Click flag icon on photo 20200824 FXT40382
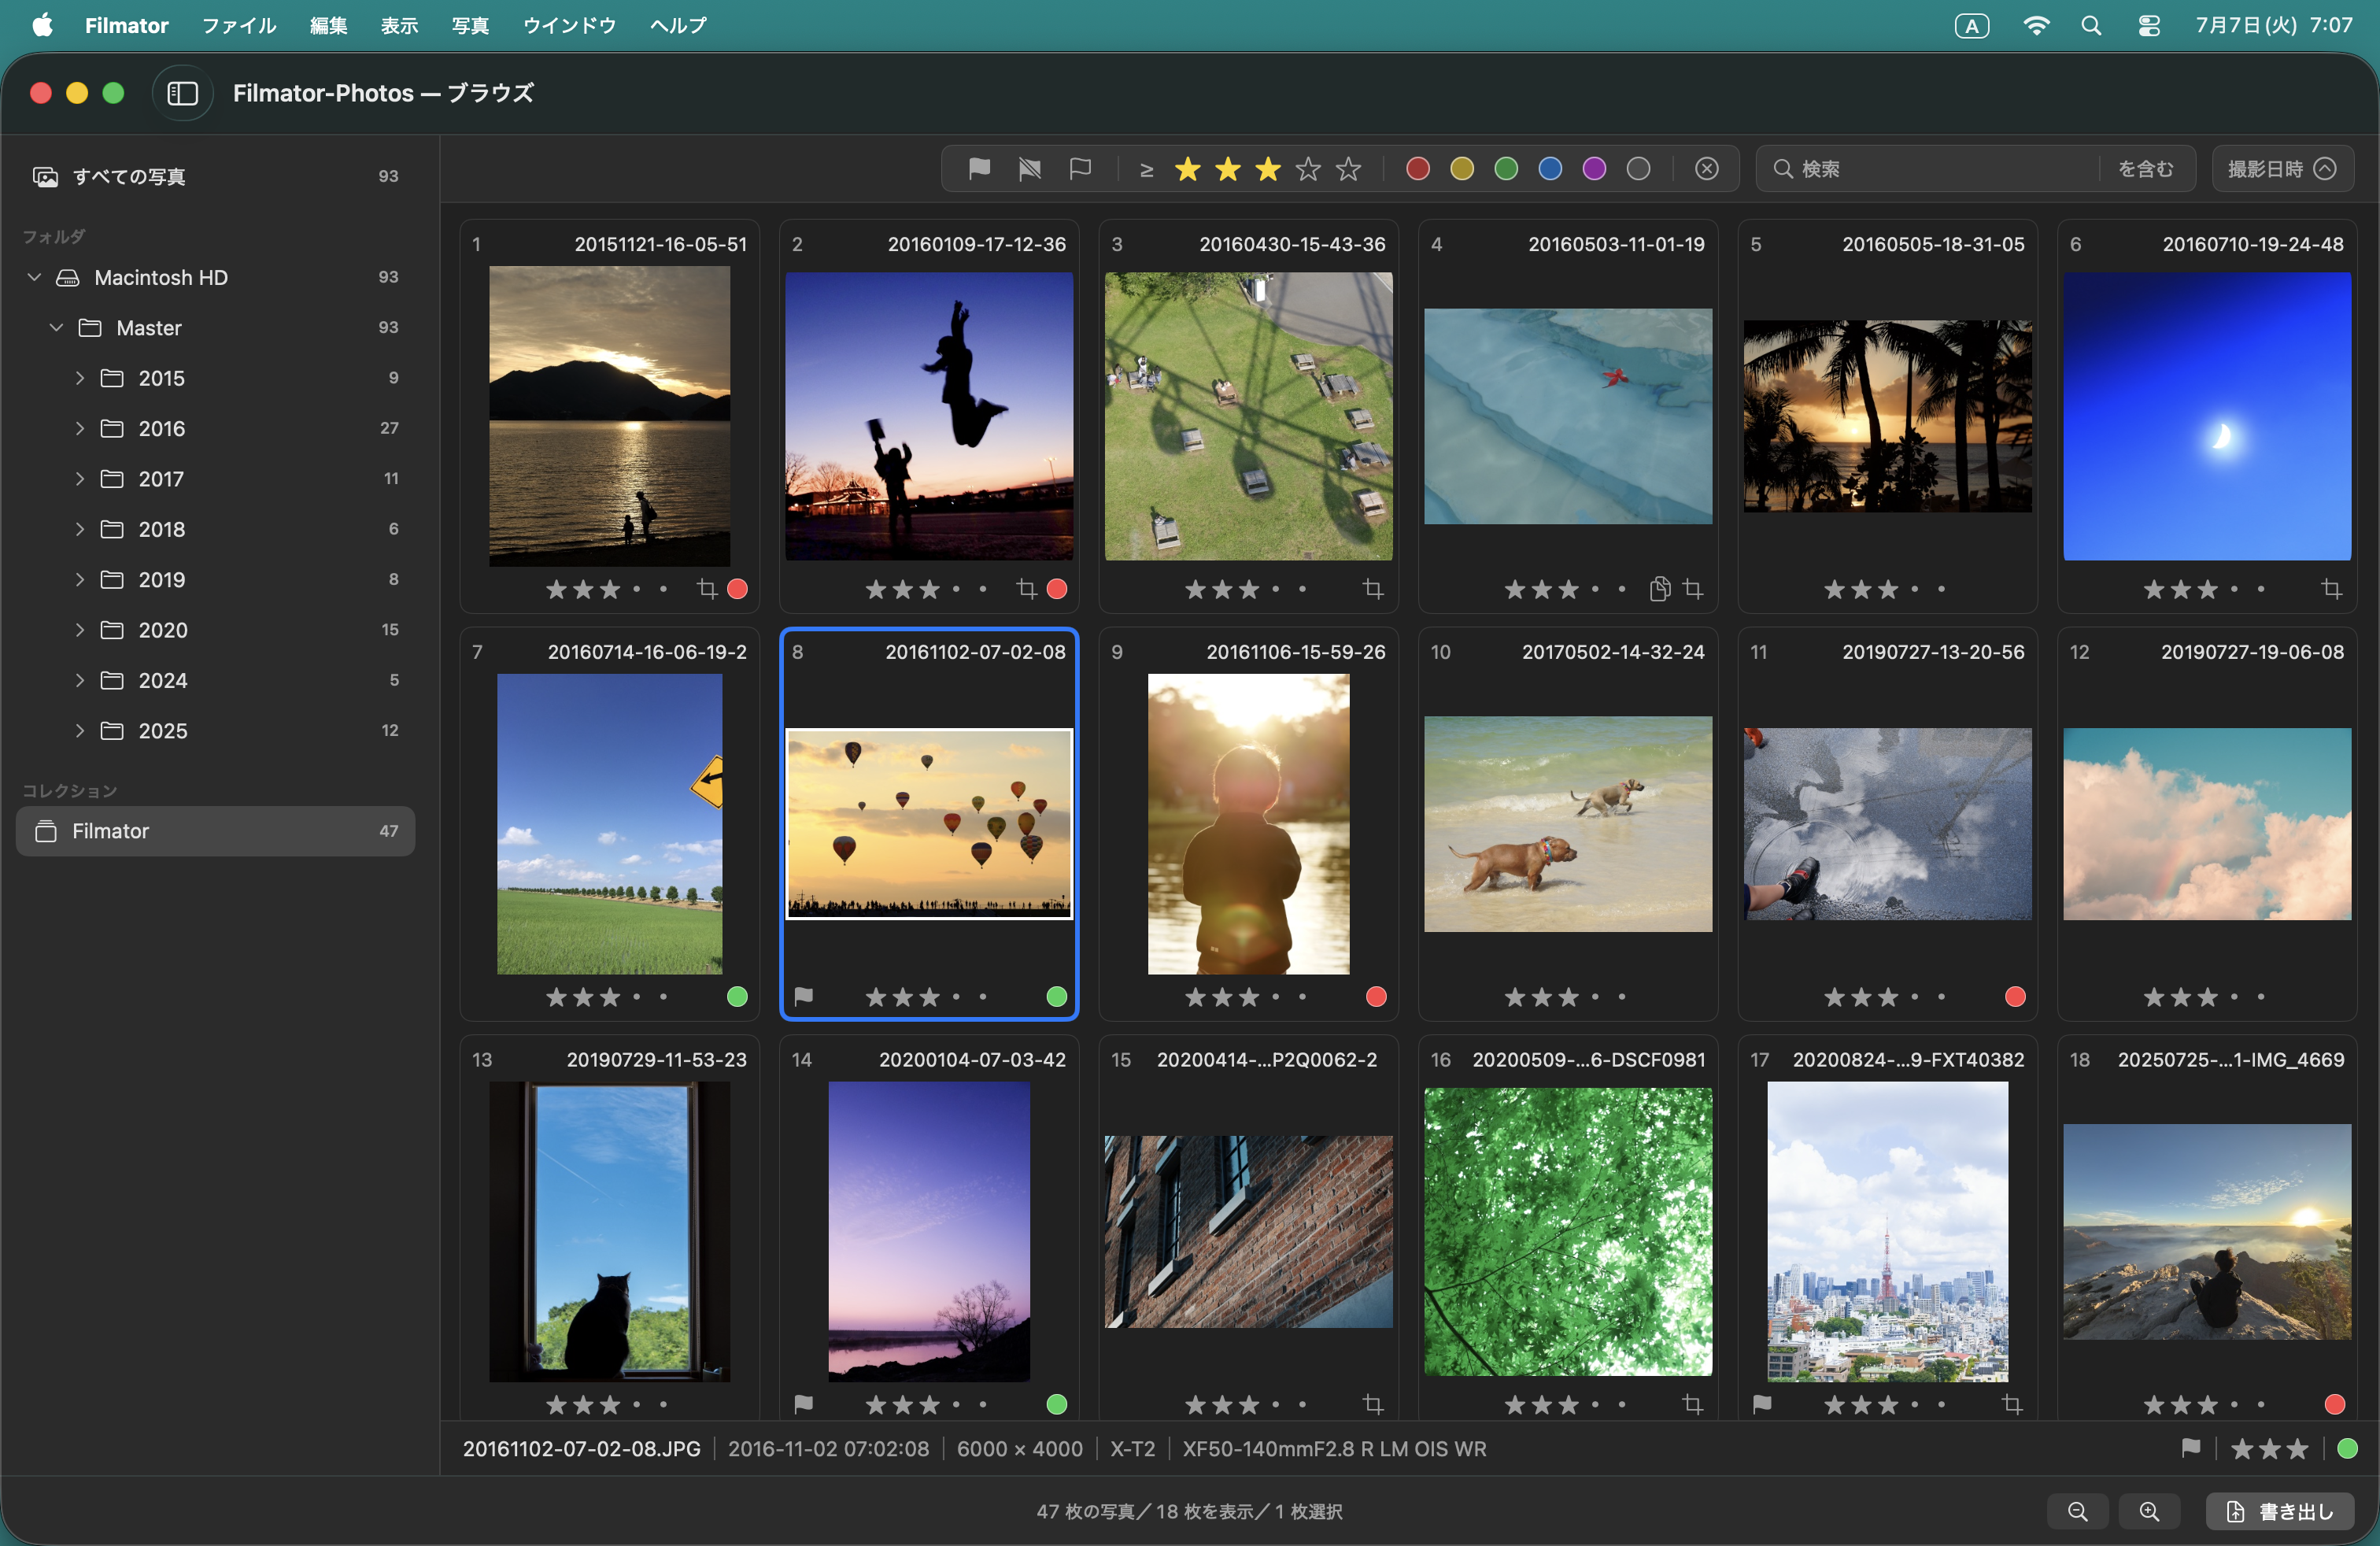The width and height of the screenshot is (2380, 1546). click(x=1762, y=1404)
